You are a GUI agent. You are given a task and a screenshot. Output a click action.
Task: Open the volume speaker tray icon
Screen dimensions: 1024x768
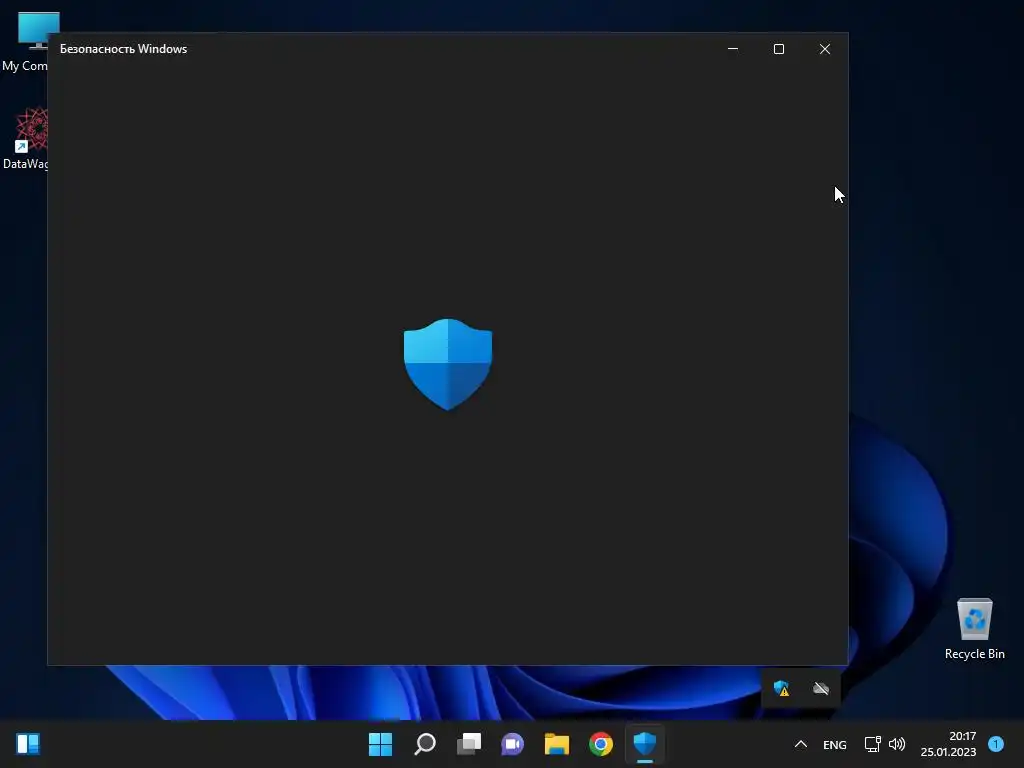click(x=897, y=744)
